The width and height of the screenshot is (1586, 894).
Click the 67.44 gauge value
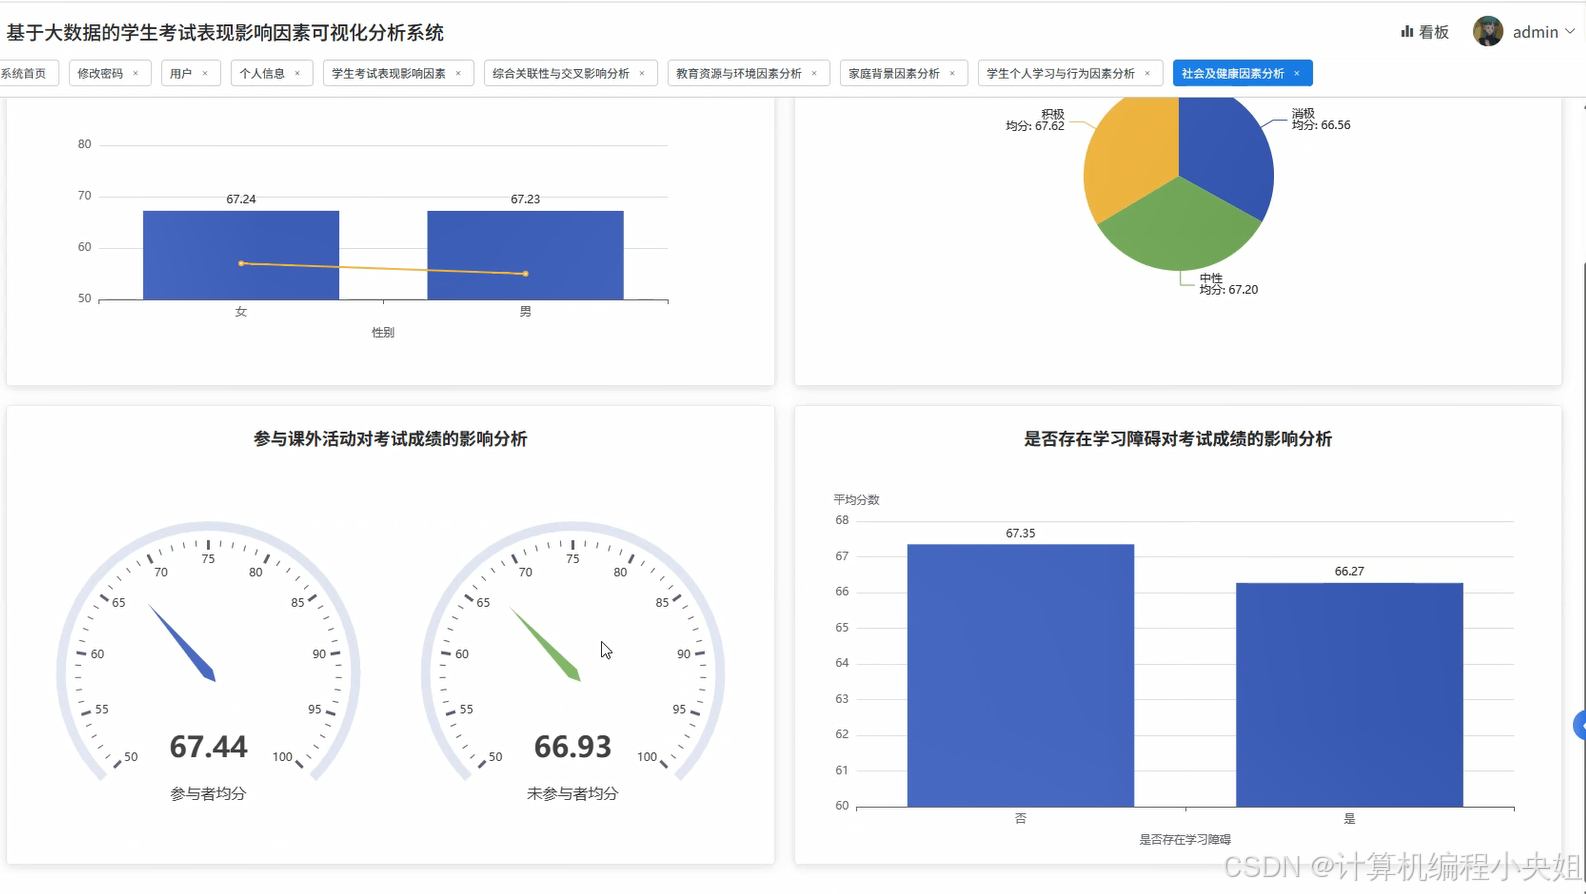[x=208, y=746]
